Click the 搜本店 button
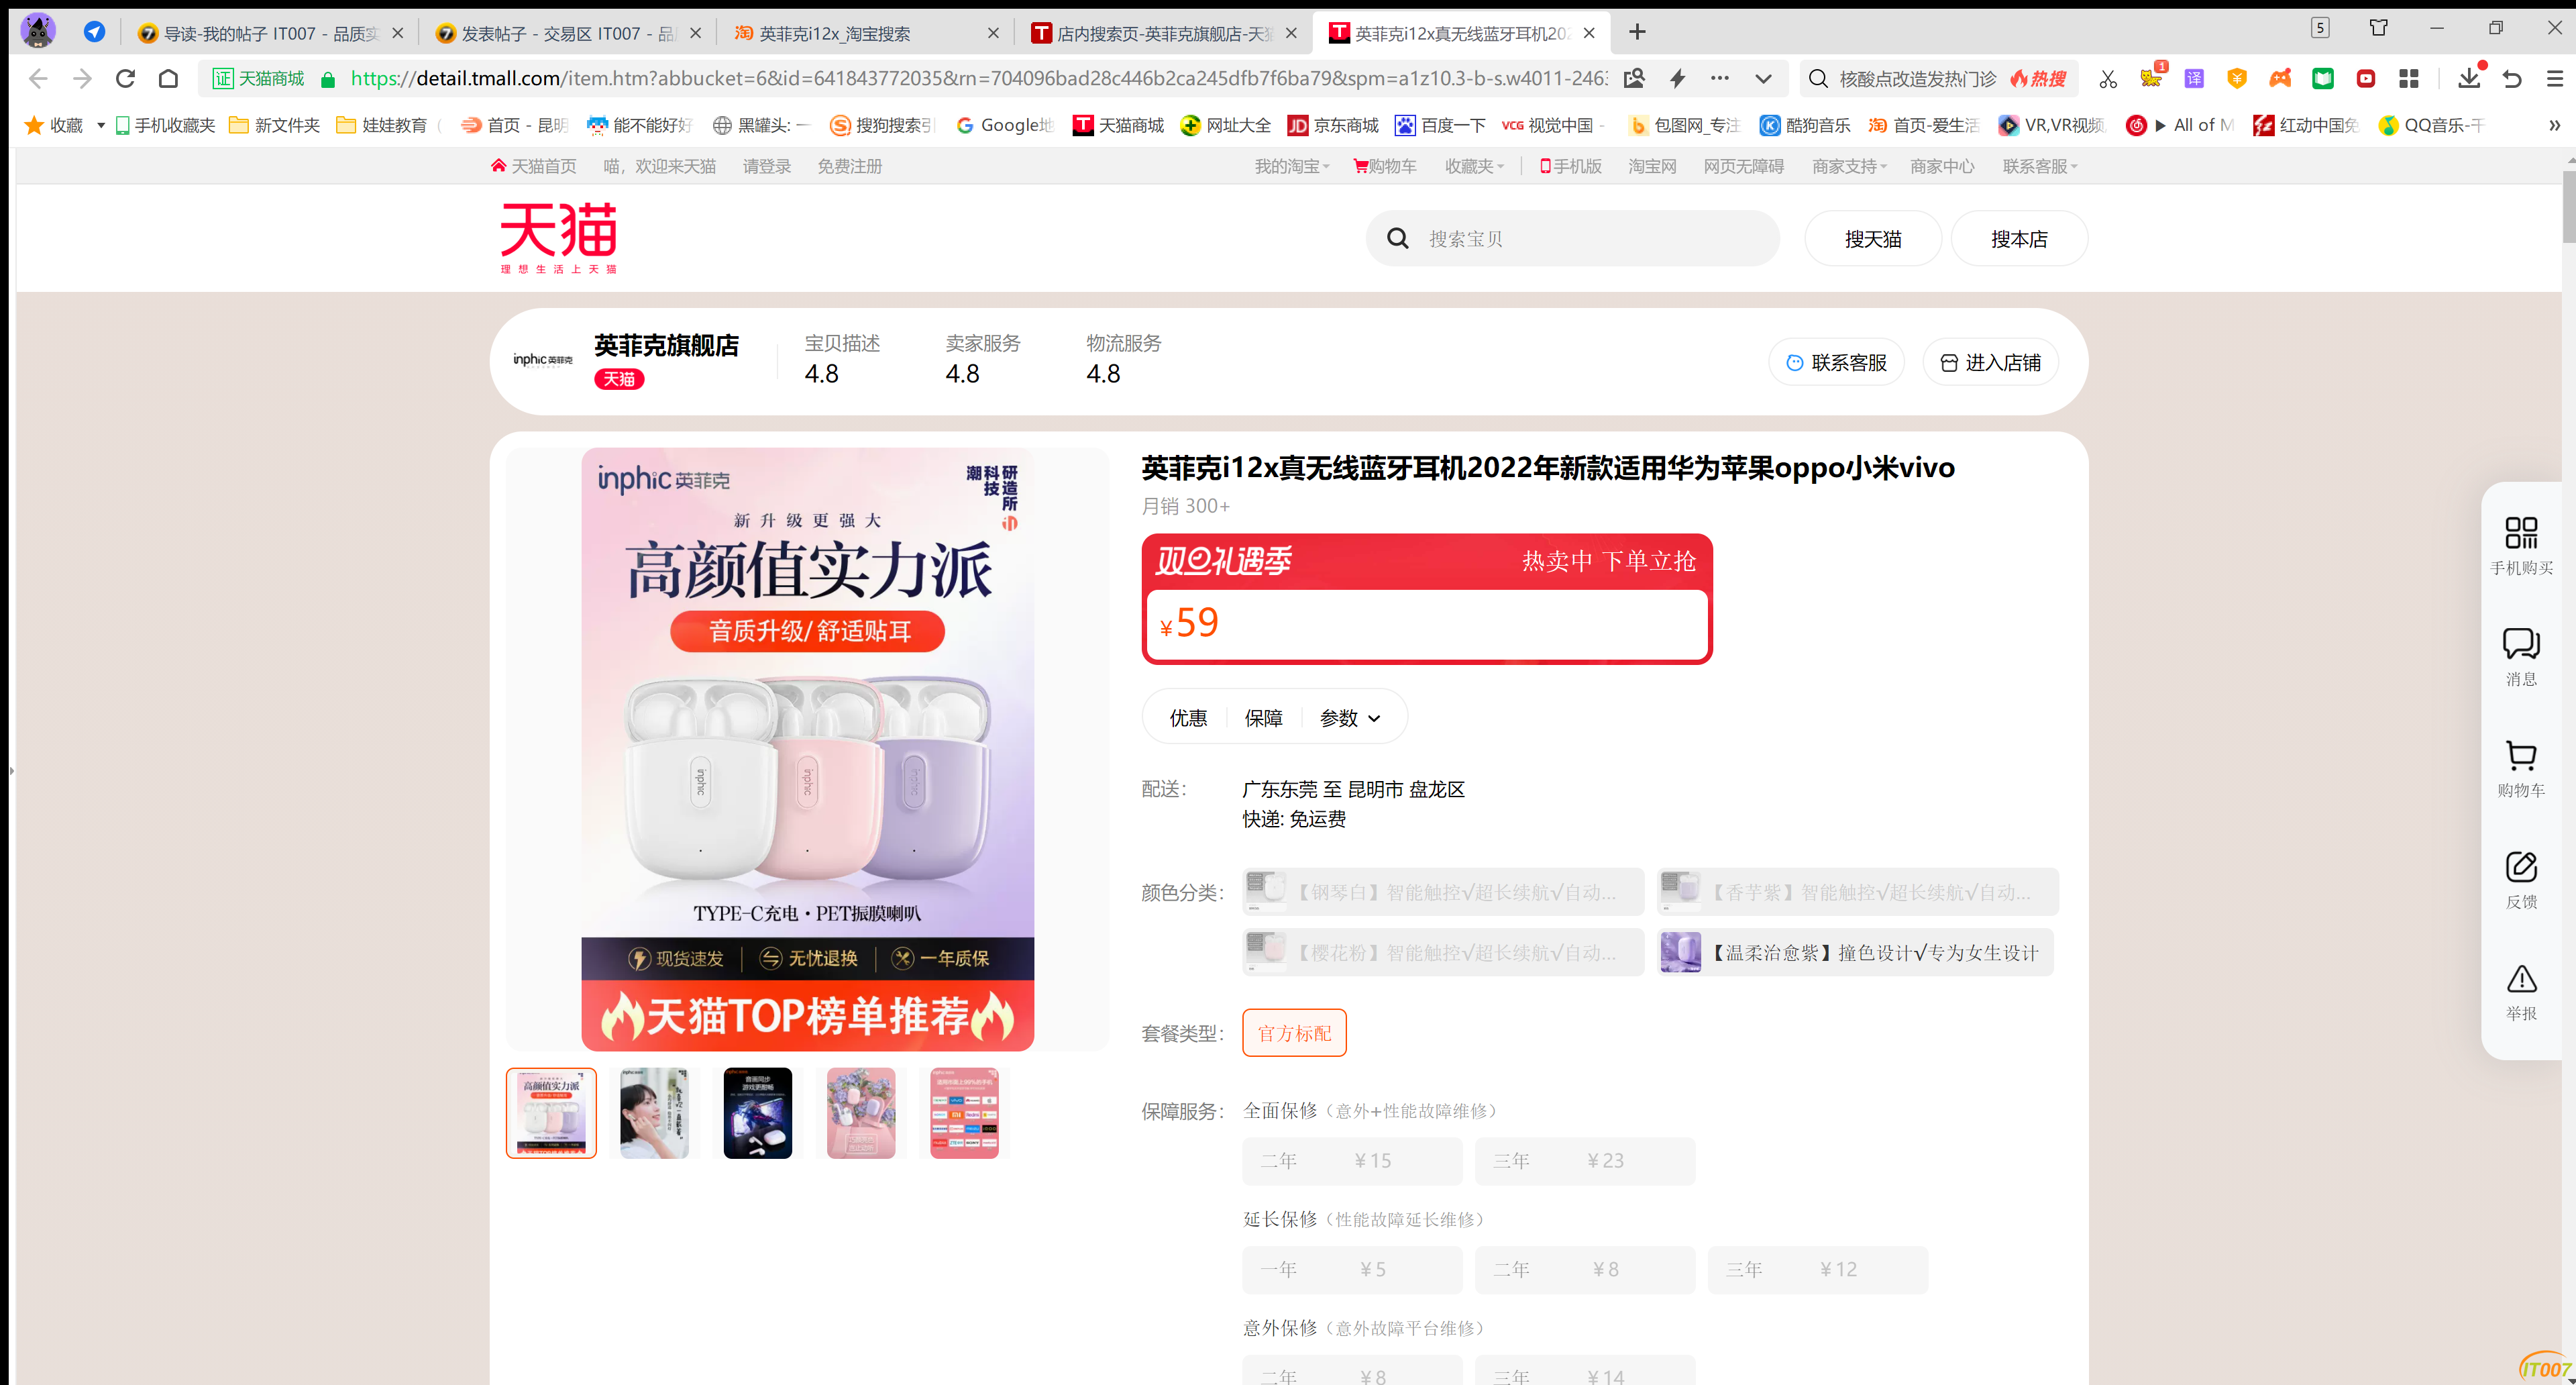 pos(2019,238)
